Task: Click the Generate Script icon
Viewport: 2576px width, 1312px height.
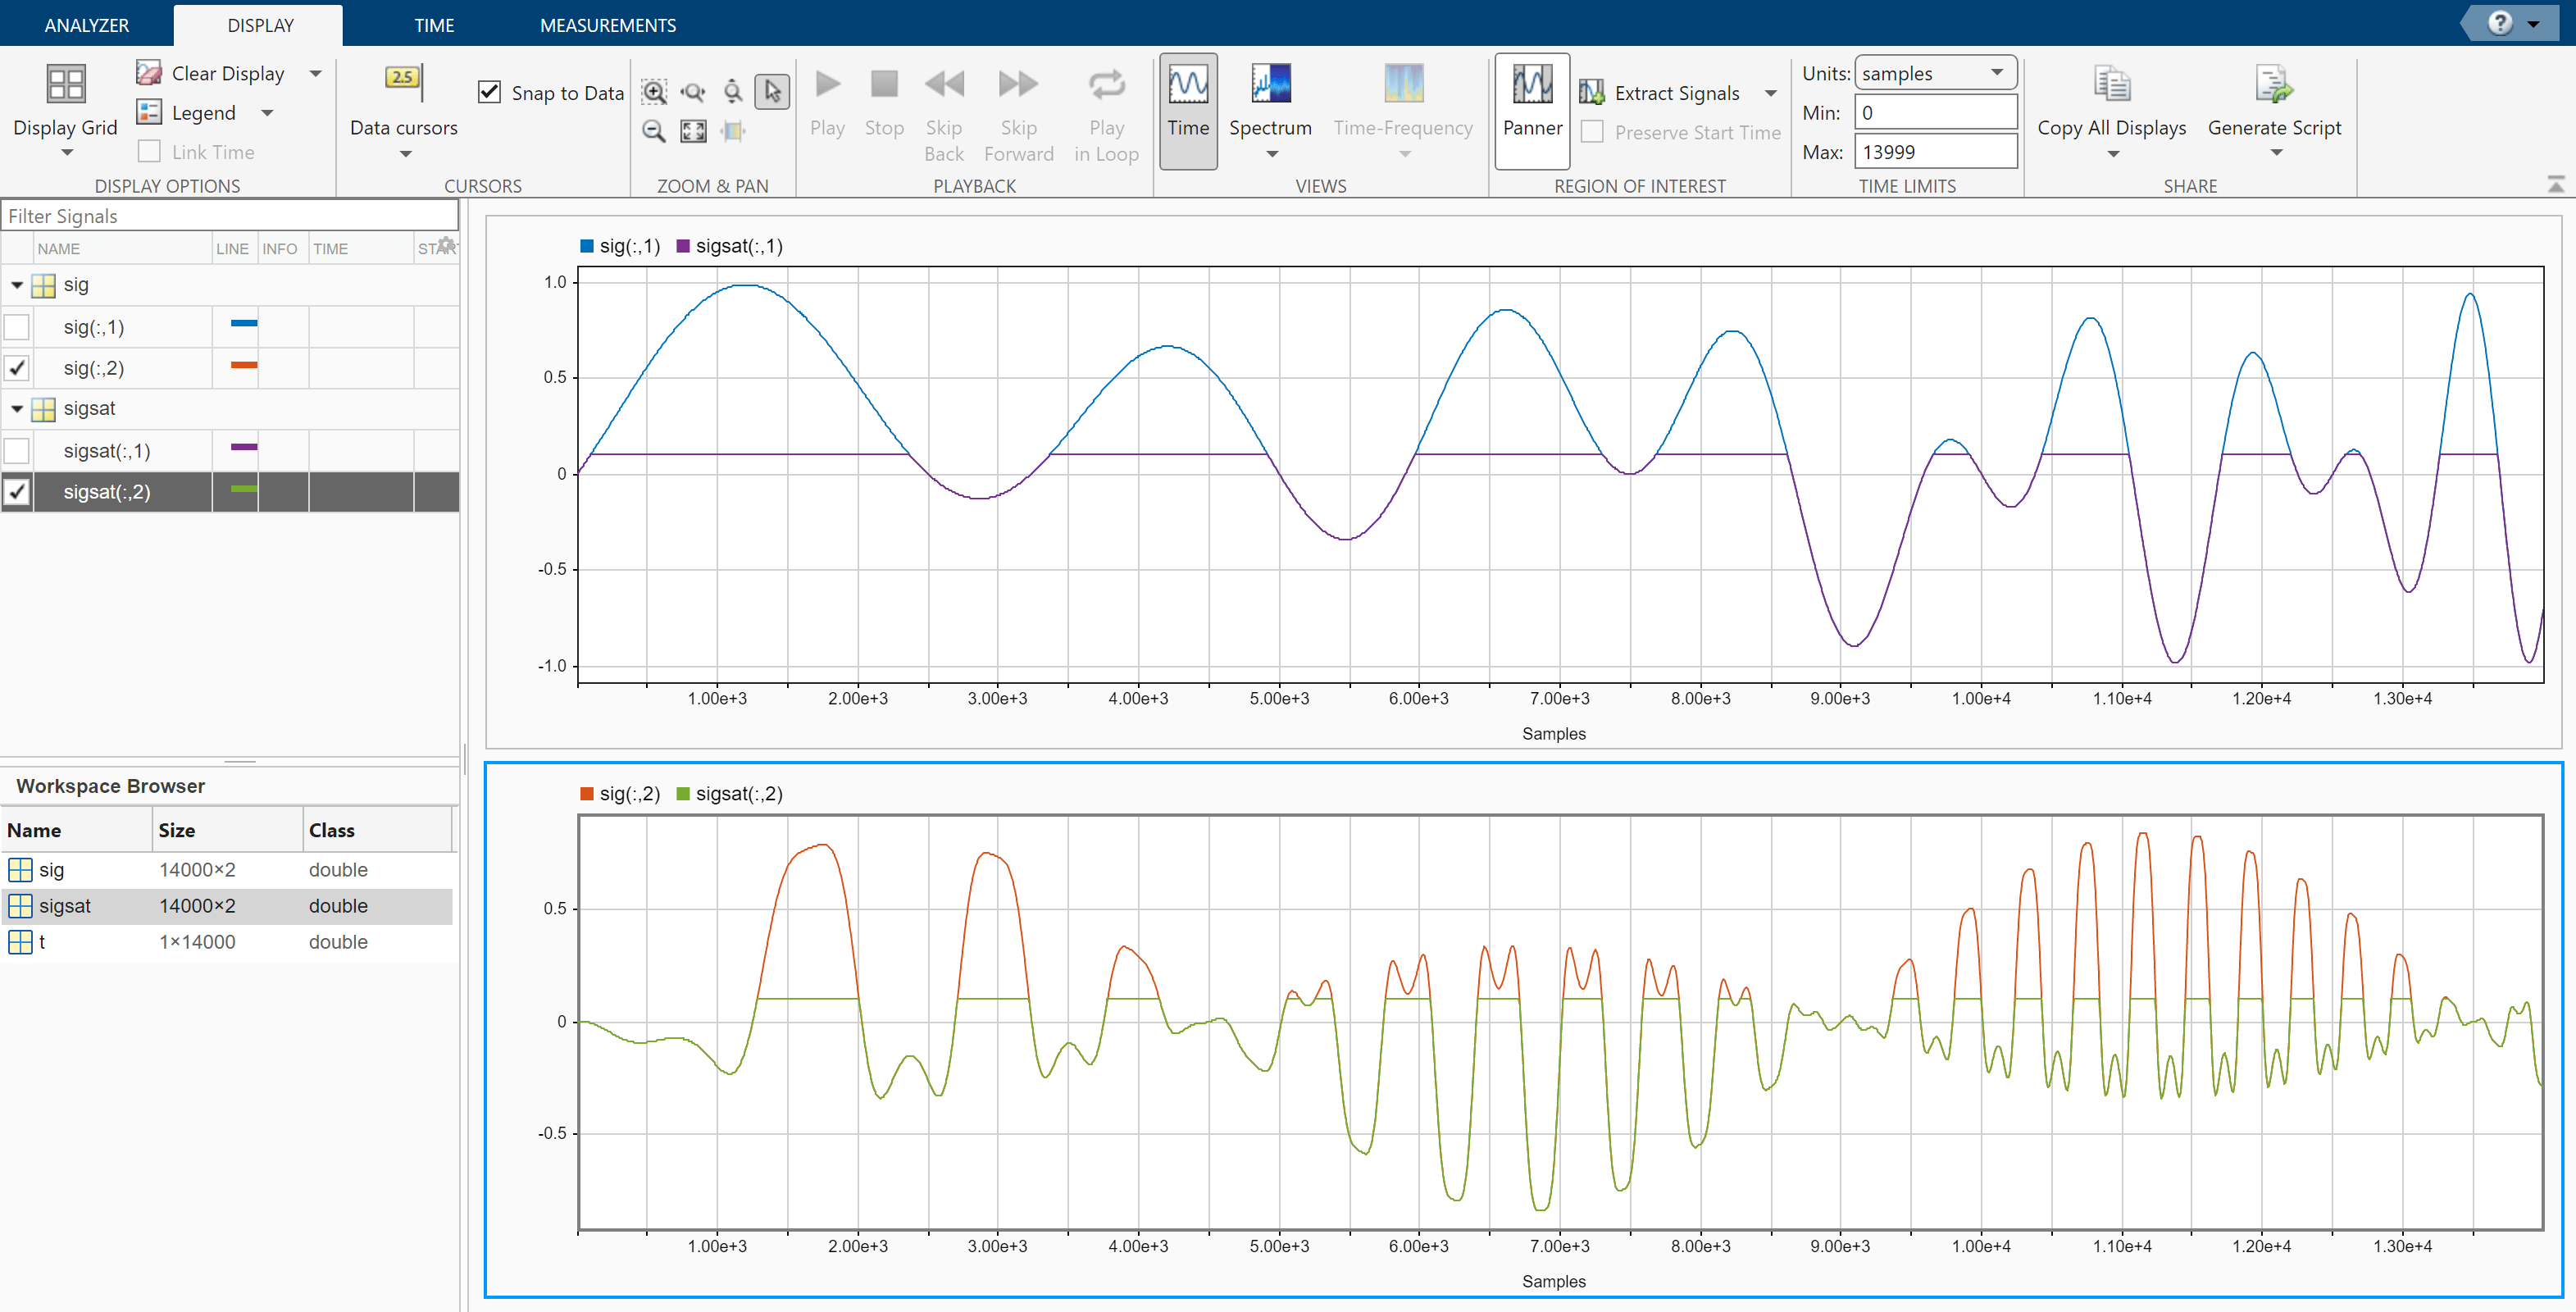Action: click(x=2274, y=84)
